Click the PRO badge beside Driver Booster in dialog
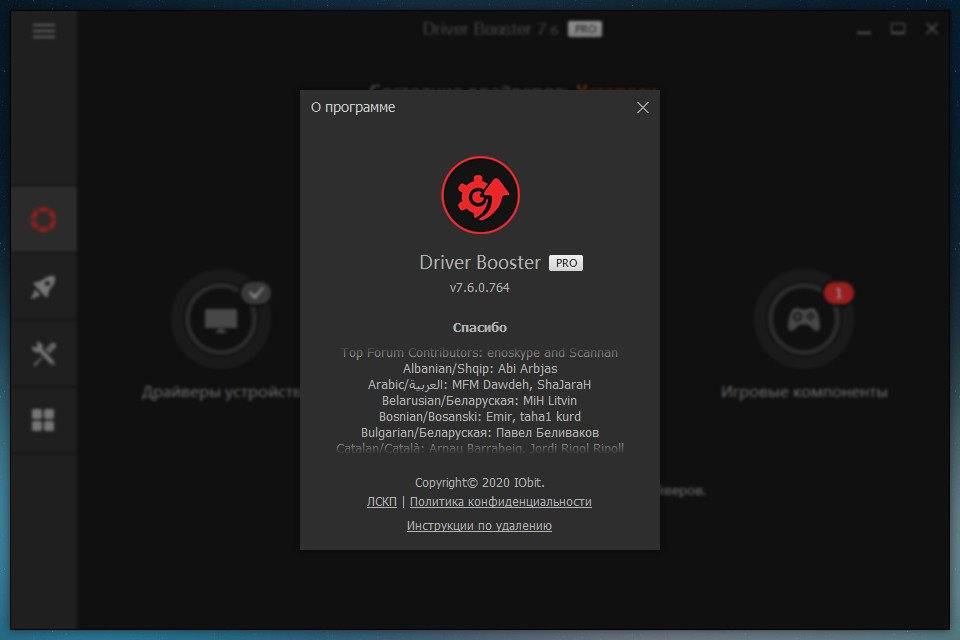 (x=566, y=263)
